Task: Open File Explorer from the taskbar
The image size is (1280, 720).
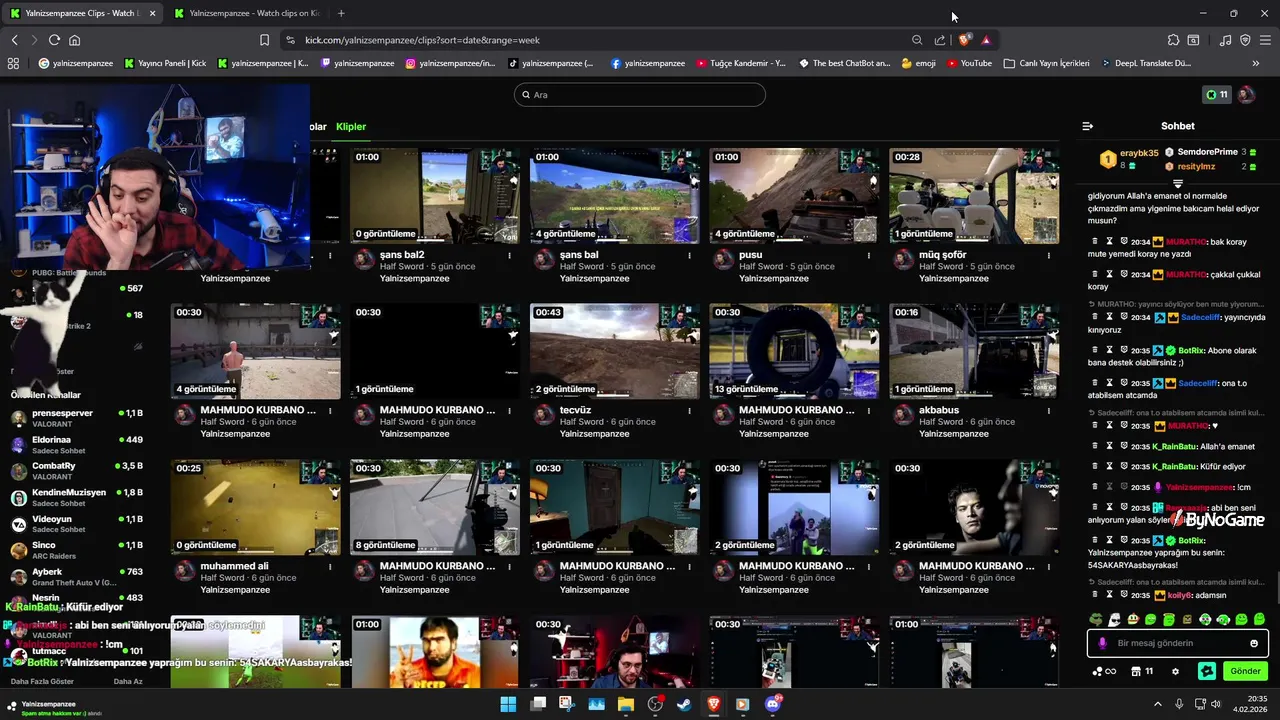Action: [626, 704]
